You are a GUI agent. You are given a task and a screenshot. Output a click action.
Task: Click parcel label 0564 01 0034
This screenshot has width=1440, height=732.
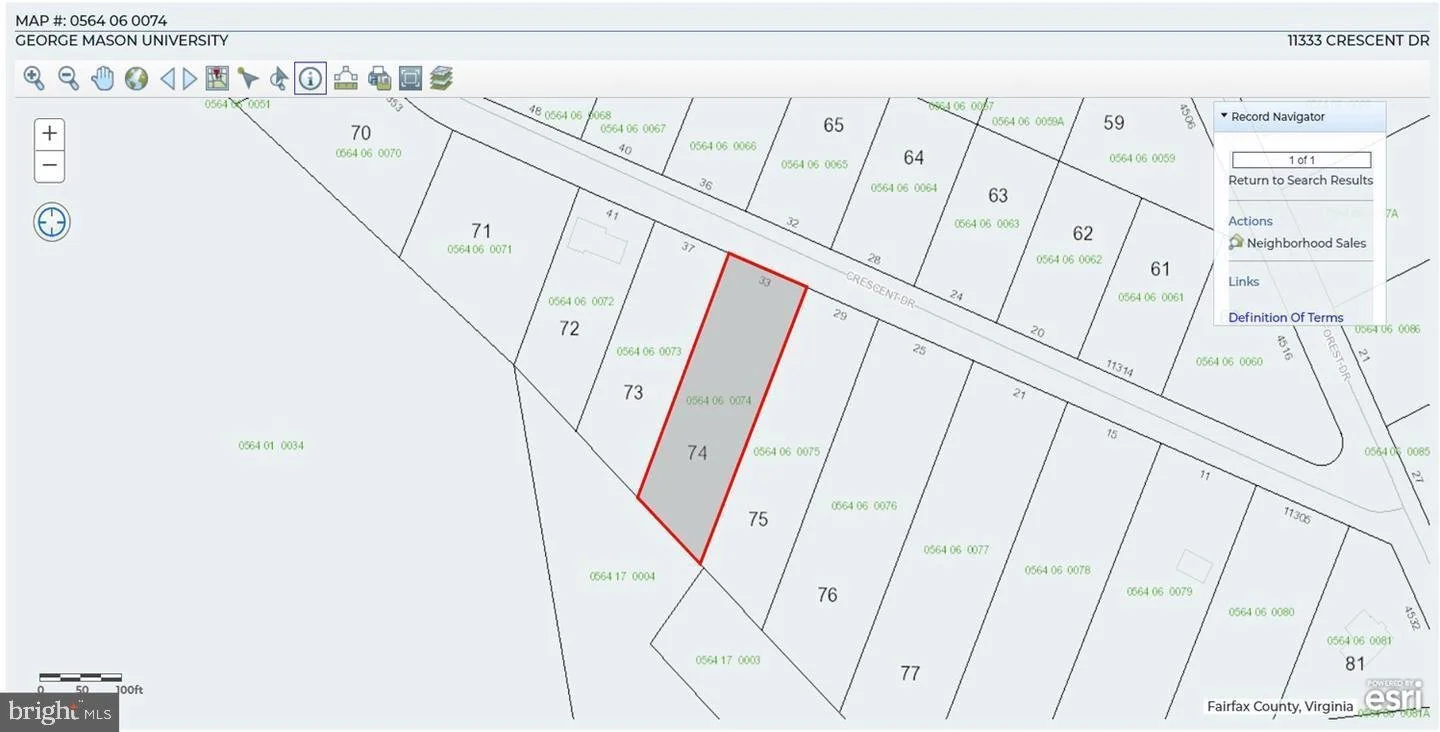pos(271,446)
